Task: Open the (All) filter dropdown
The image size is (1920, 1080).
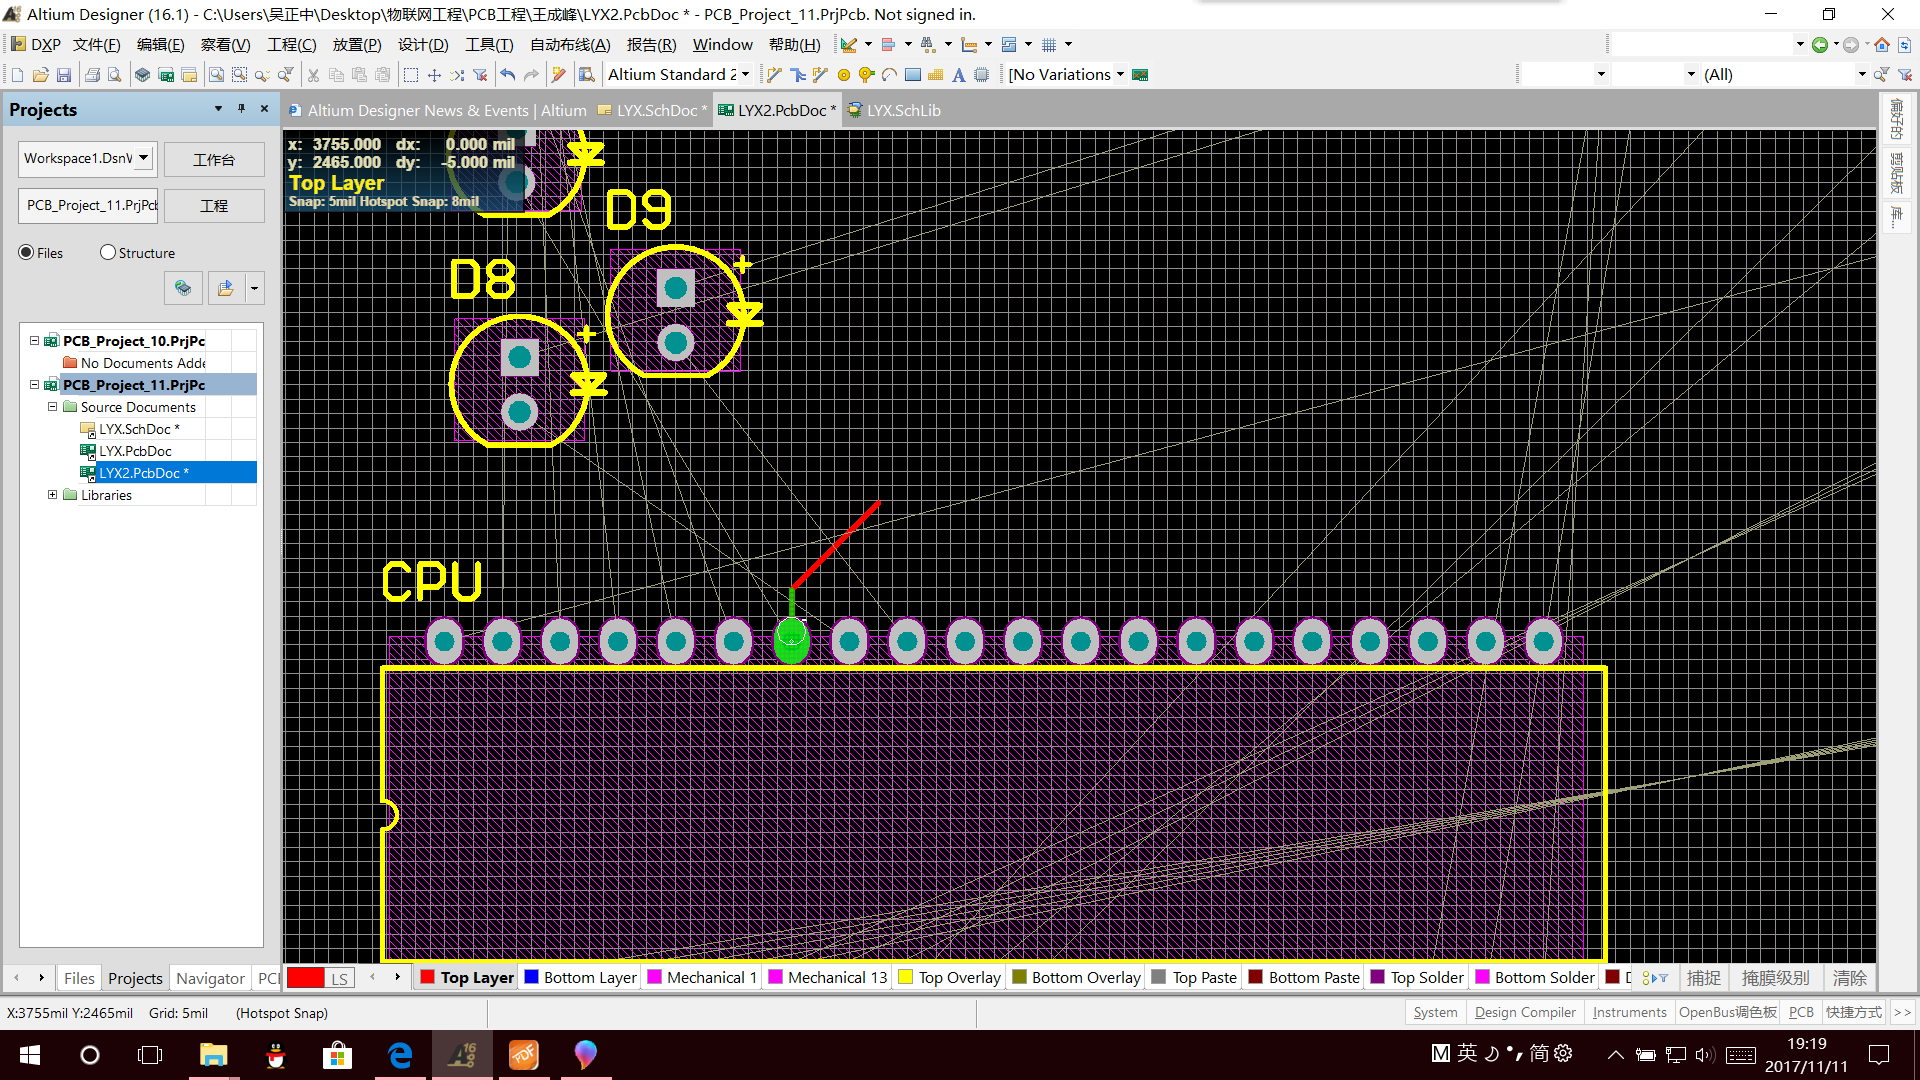Action: coord(1862,75)
